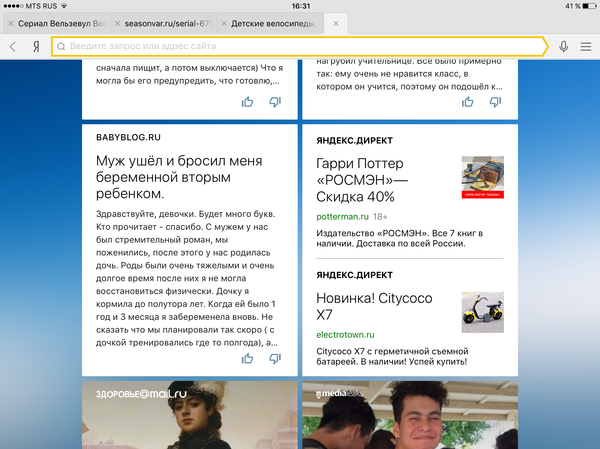Close the 'Сериал Вельзевул' tab
600x449 pixels.
pyautogui.click(x=10, y=22)
